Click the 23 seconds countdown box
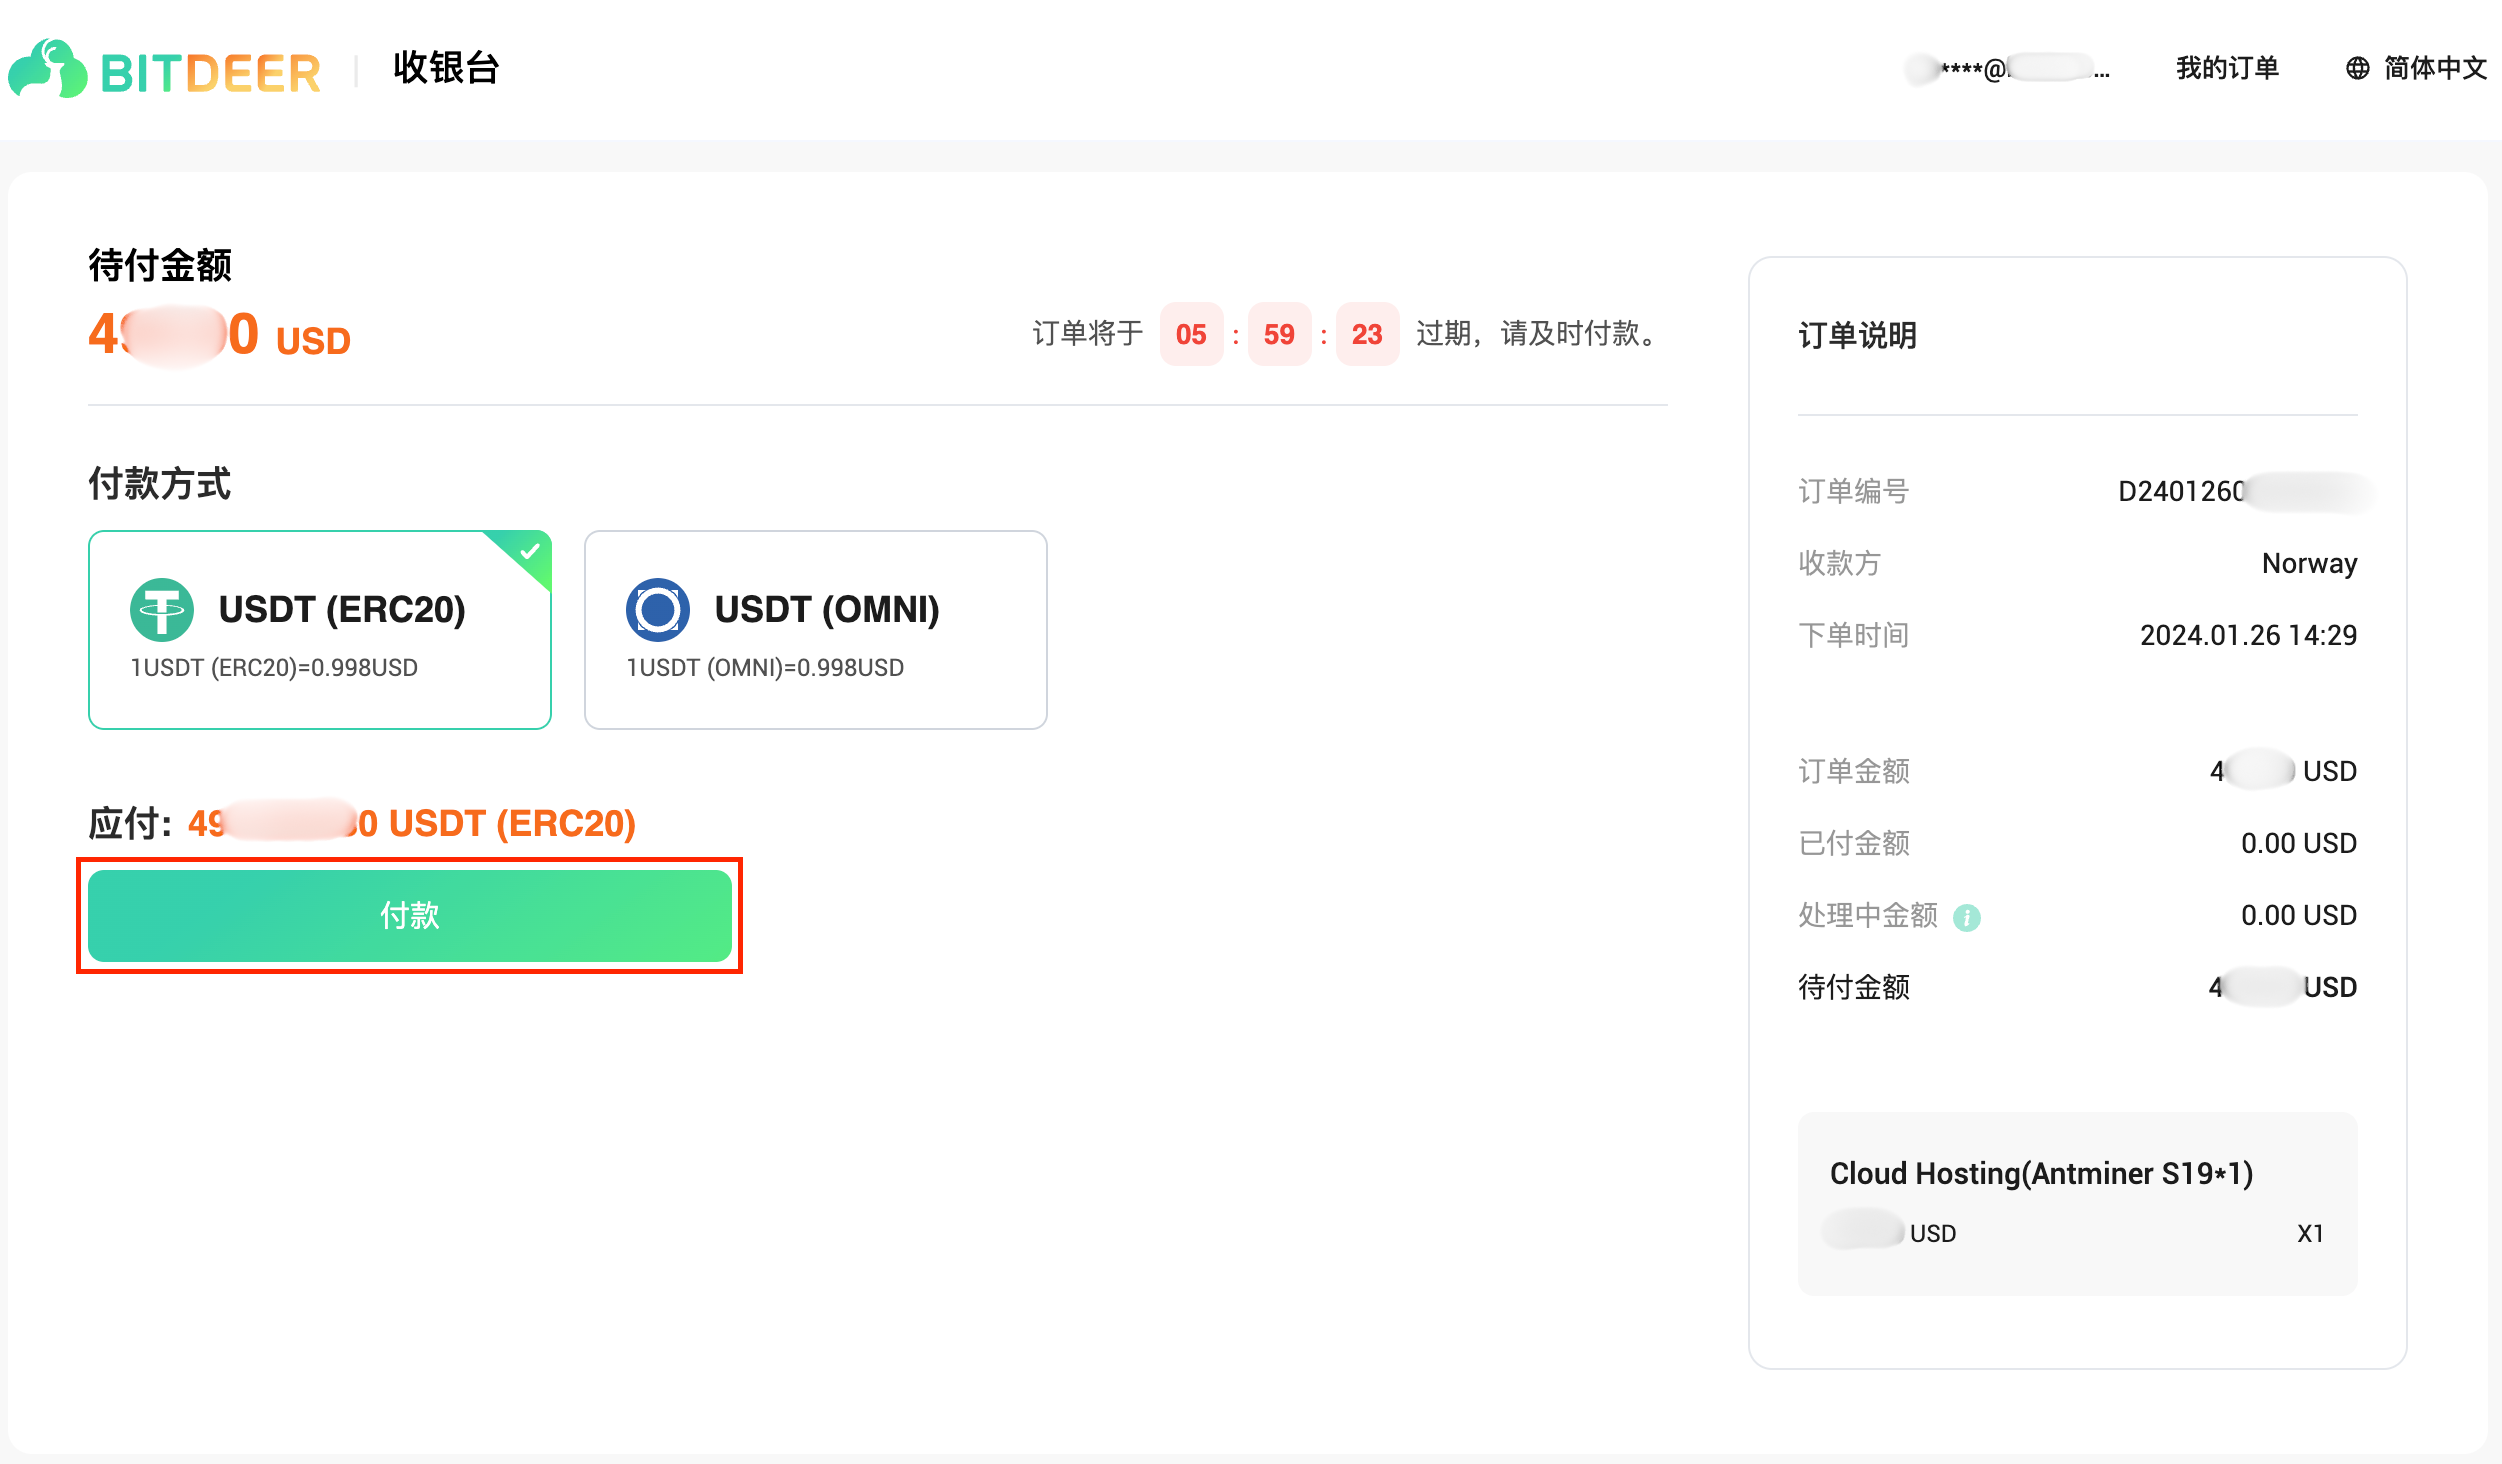The width and height of the screenshot is (2502, 1464). point(1367,334)
